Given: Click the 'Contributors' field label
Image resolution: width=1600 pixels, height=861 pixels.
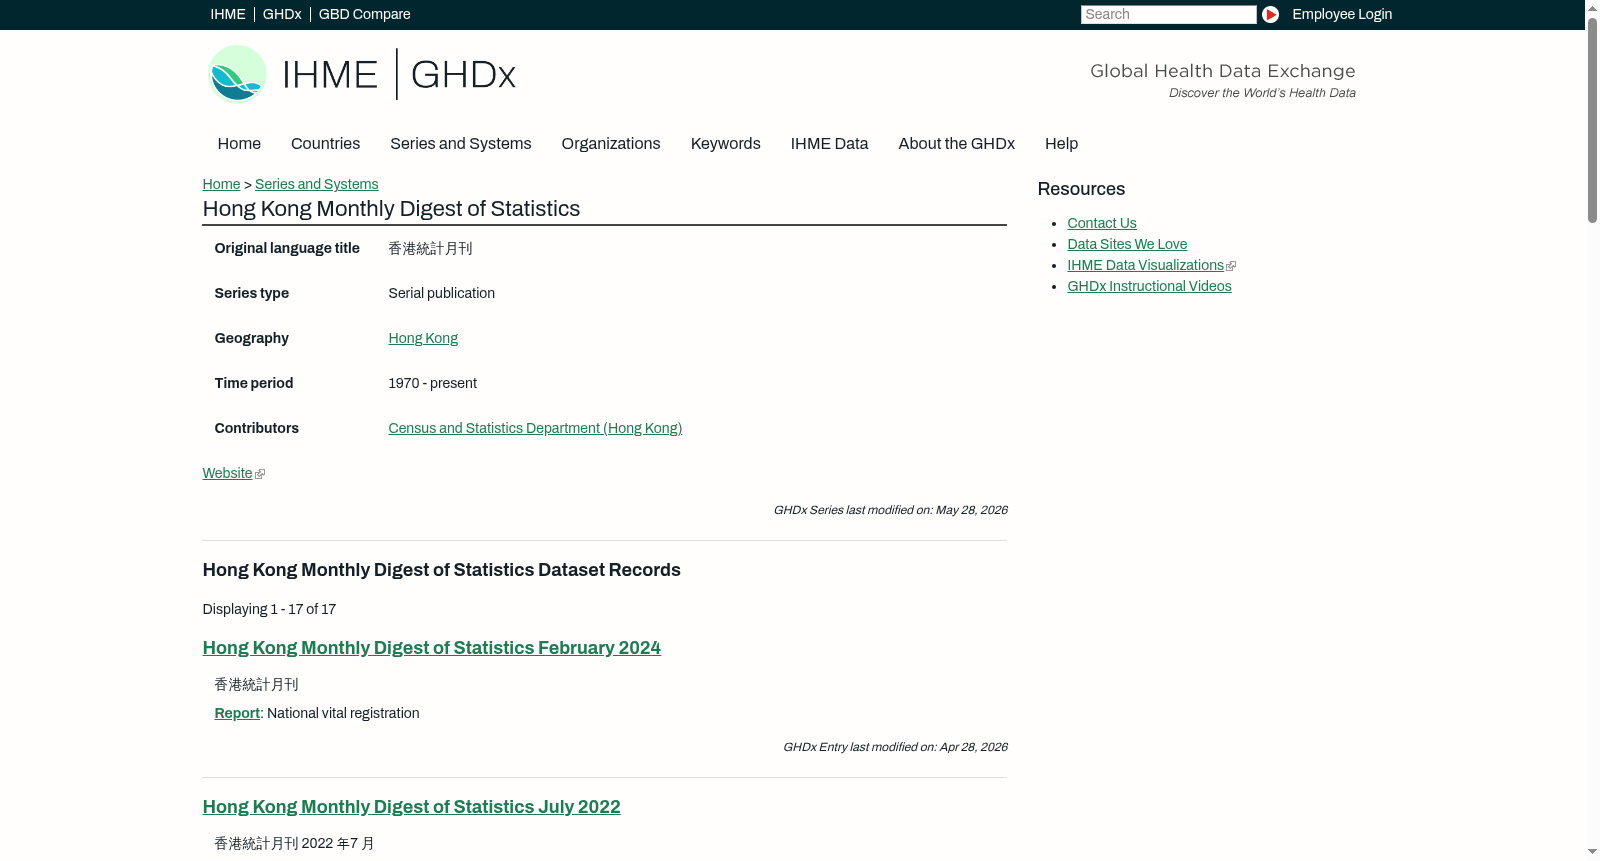Looking at the screenshot, I should (256, 428).
